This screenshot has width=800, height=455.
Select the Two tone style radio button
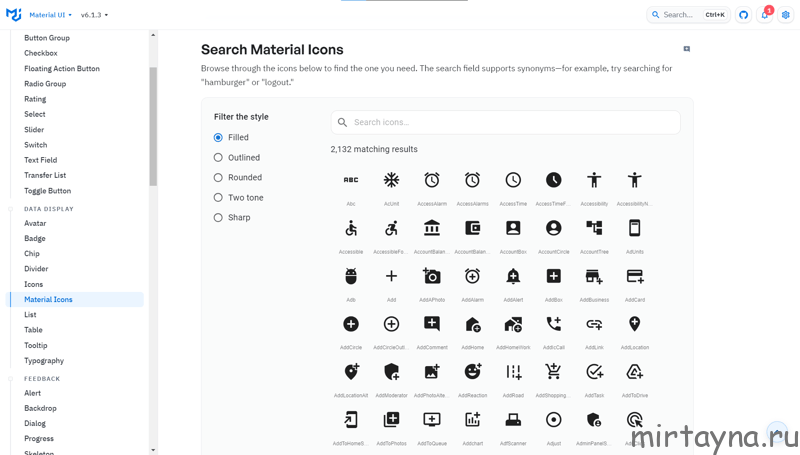click(218, 197)
